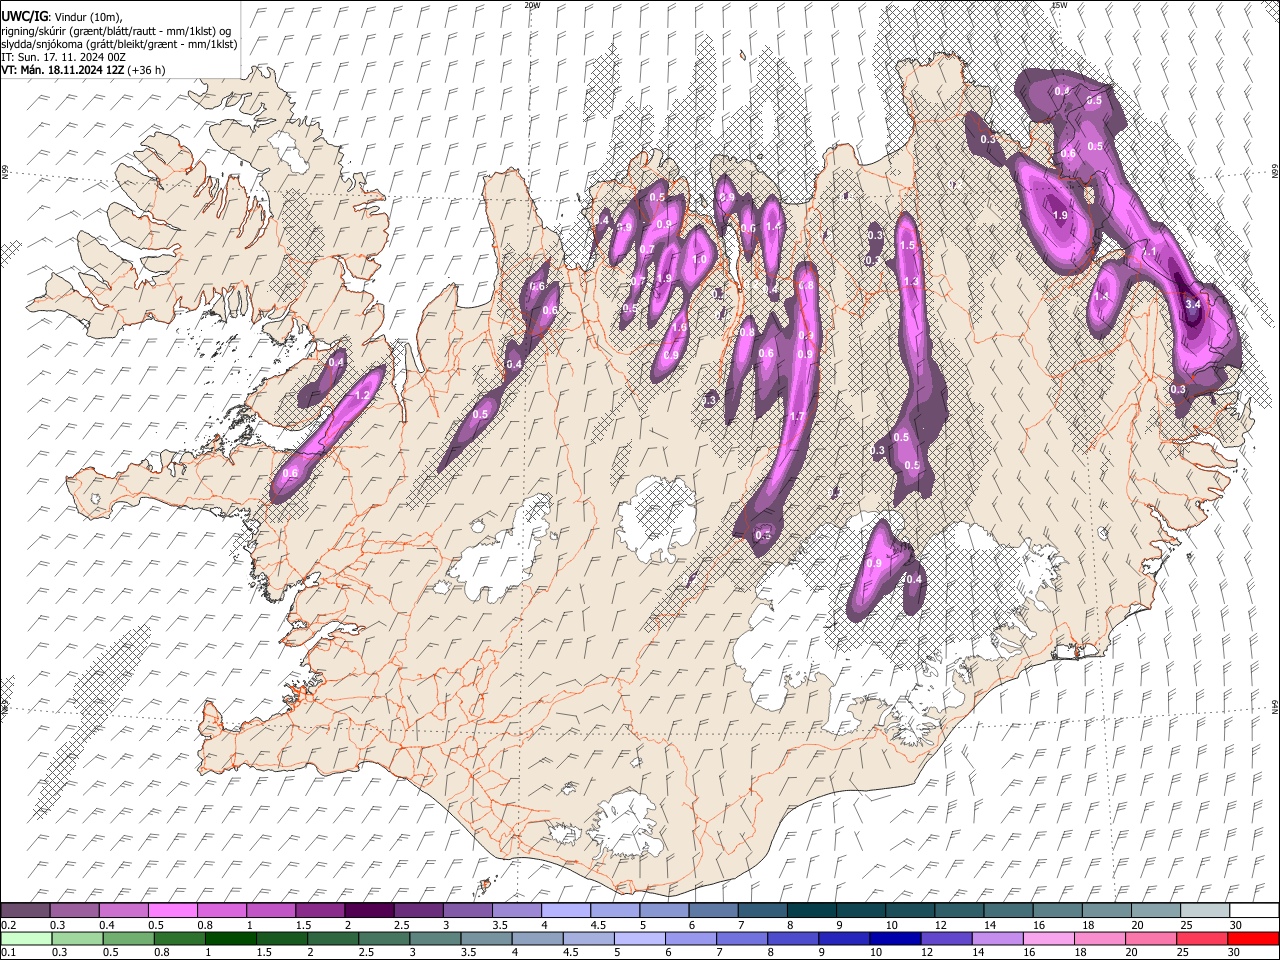Pick the dark grey-purple swatch starting upper legend at 0.2

click(x=25, y=911)
